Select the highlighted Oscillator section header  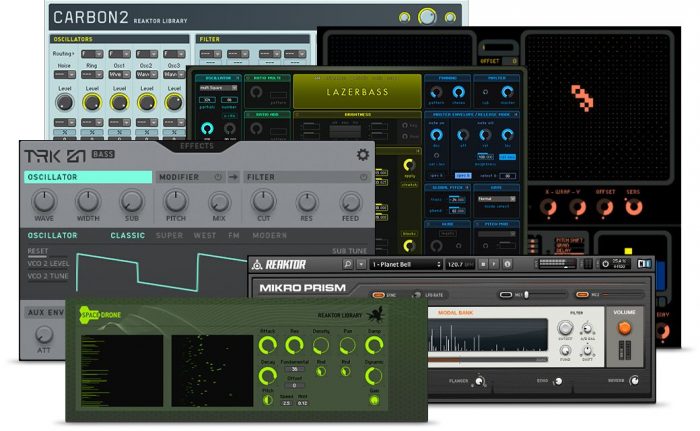pos(88,177)
